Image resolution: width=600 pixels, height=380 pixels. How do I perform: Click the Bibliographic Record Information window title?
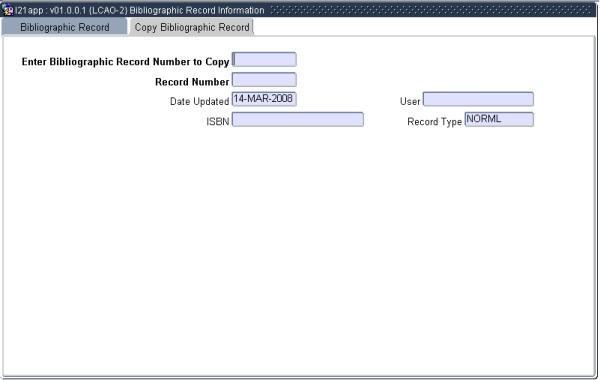coord(140,10)
